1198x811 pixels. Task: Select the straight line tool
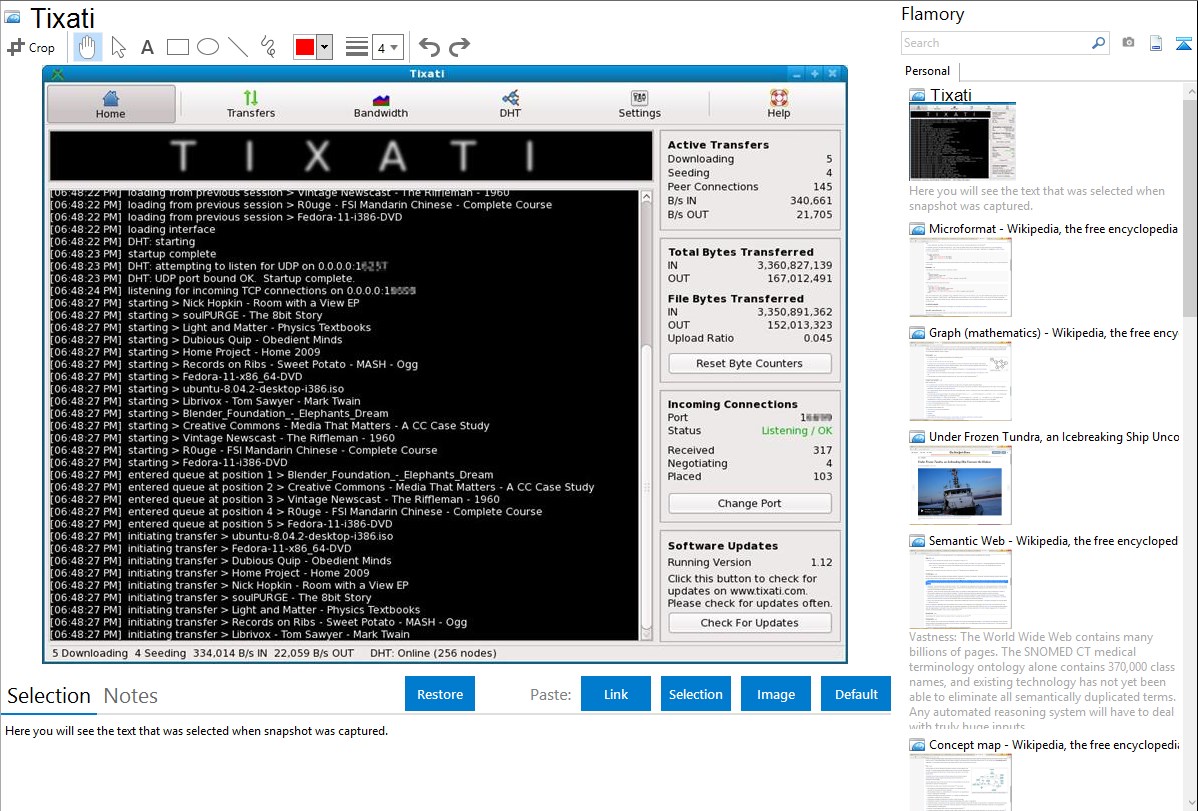(x=238, y=47)
